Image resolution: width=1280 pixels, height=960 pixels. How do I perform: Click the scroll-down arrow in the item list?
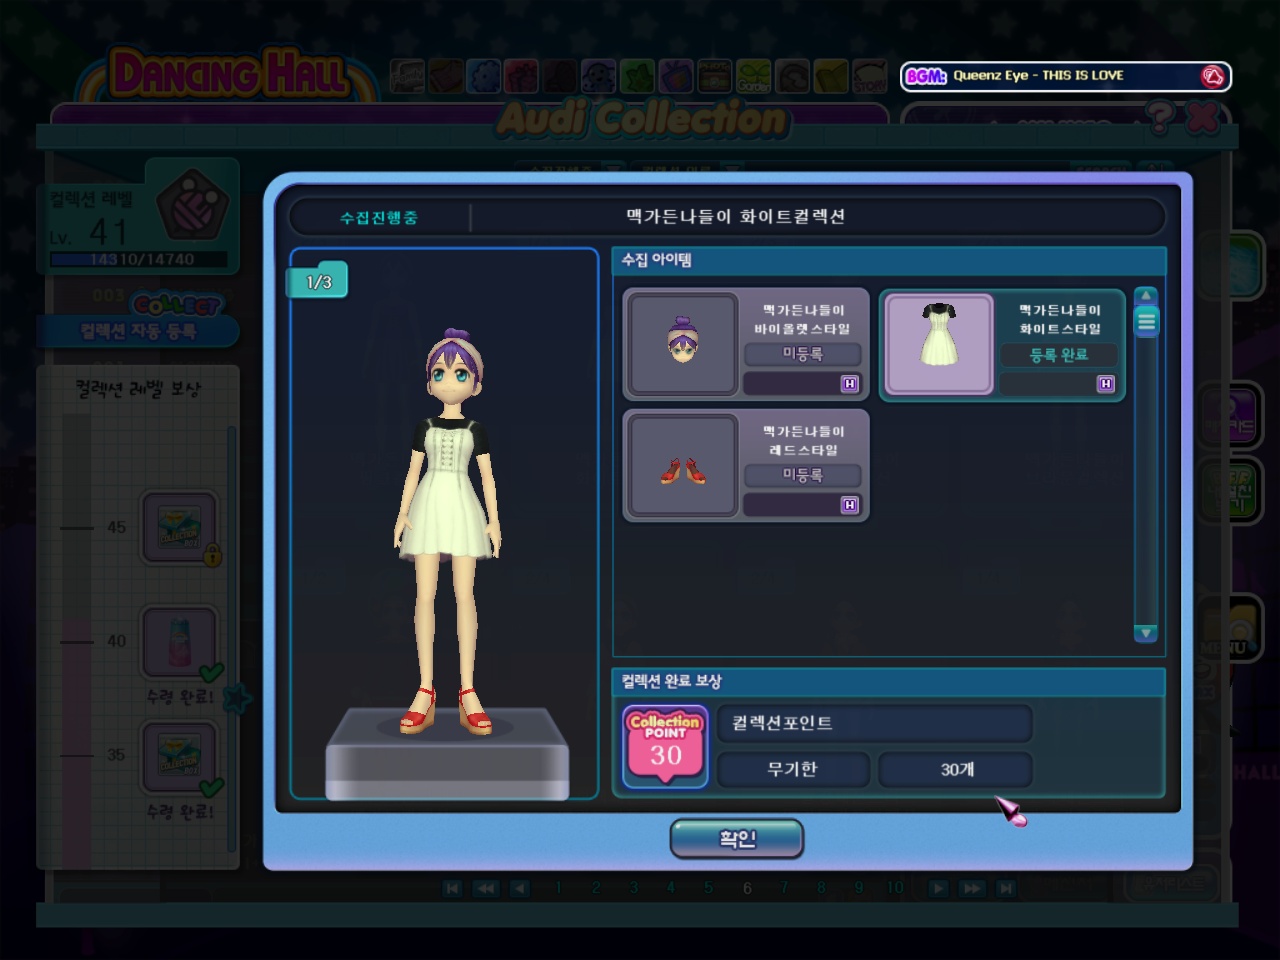pyautogui.click(x=1146, y=633)
